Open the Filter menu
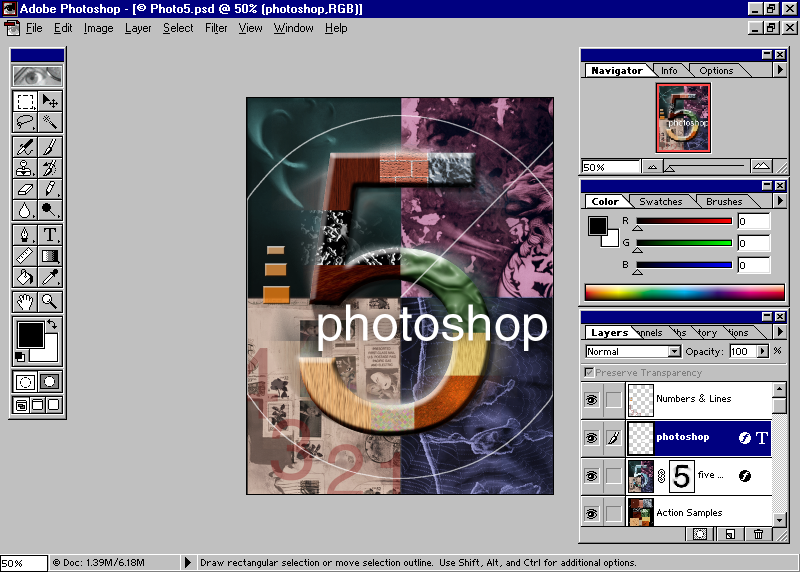Image resolution: width=800 pixels, height=572 pixels. pos(216,28)
